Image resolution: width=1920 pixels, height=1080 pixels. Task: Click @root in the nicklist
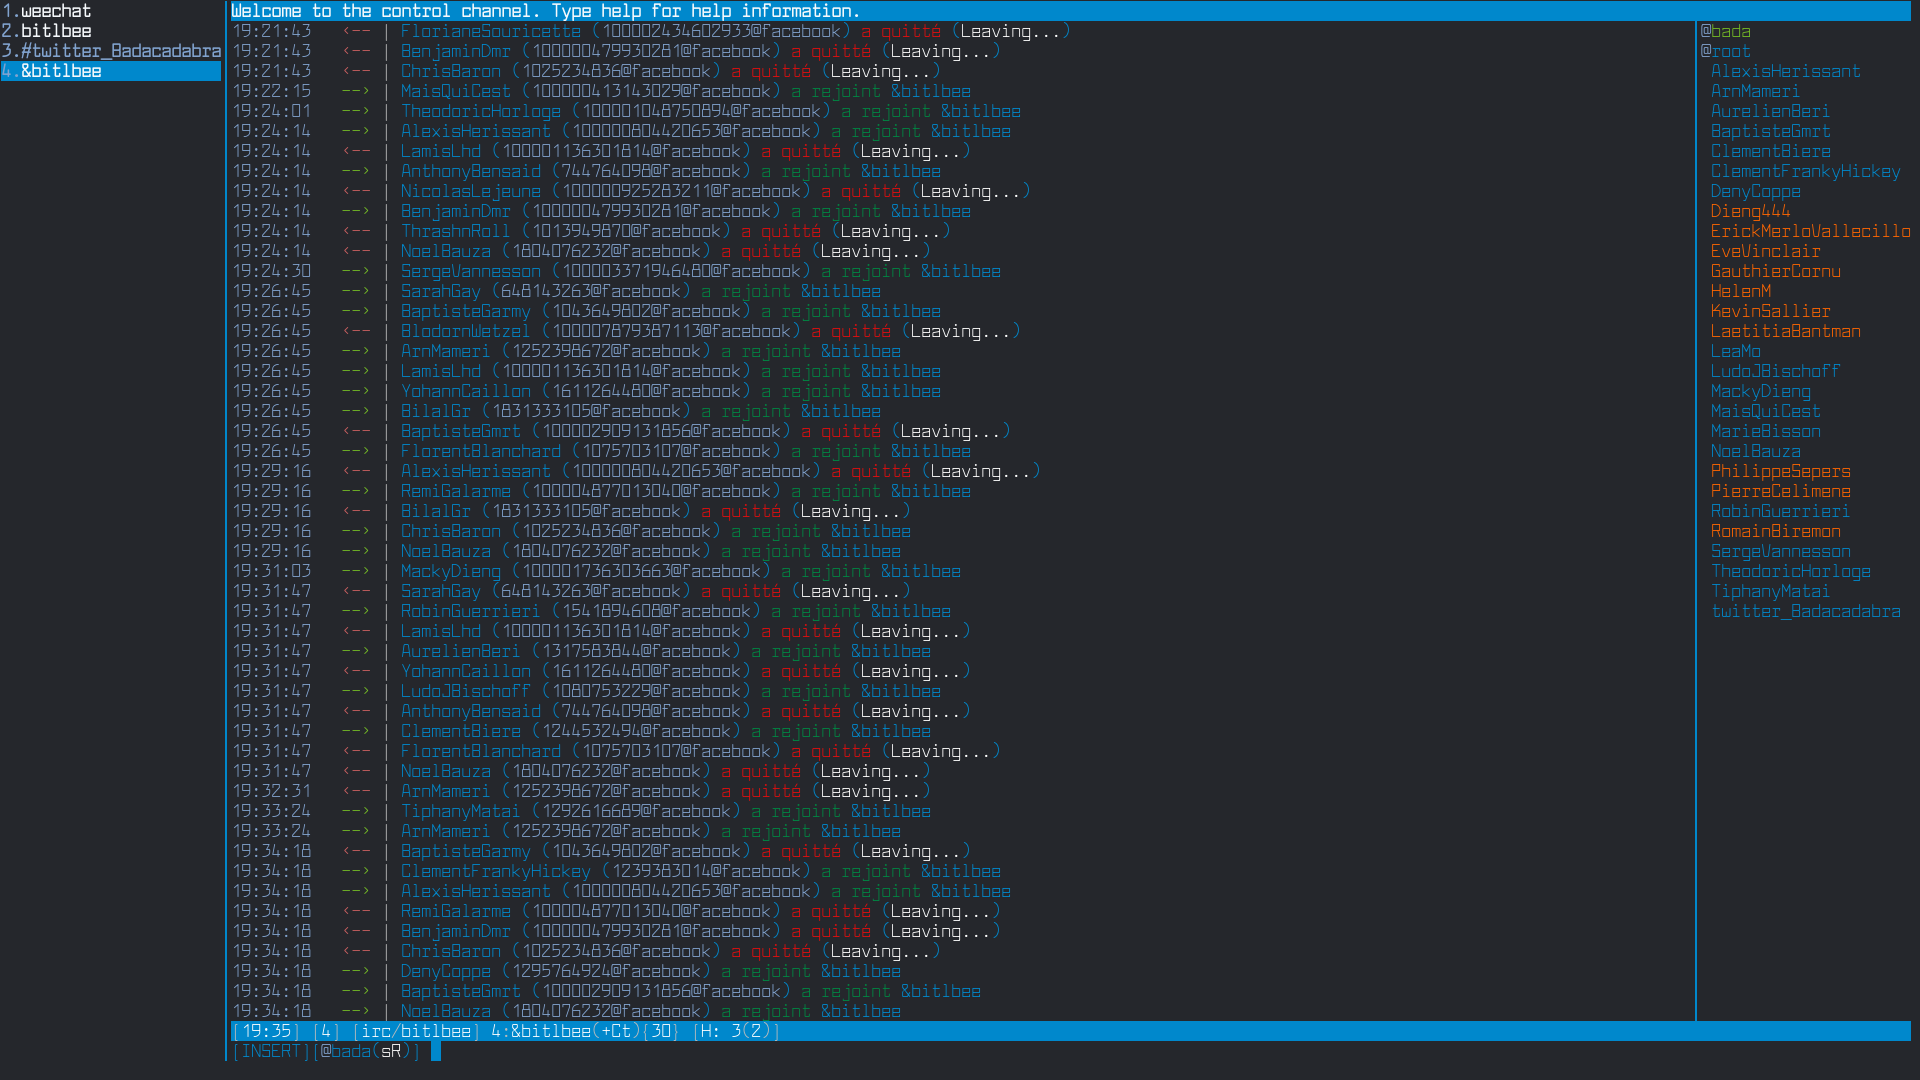pyautogui.click(x=1725, y=51)
